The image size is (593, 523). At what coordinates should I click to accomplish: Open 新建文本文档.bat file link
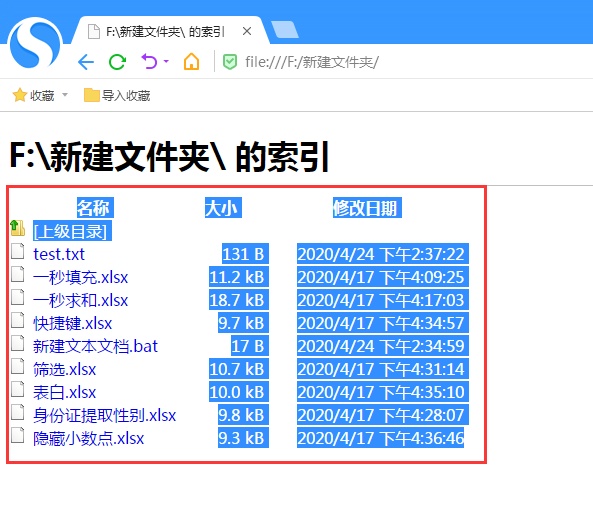click(x=95, y=346)
